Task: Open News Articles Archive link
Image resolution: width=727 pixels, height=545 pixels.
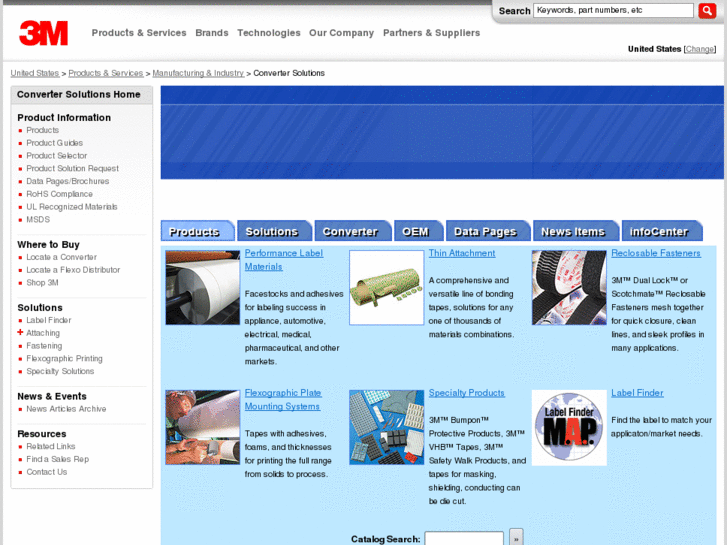Action: [x=66, y=409]
